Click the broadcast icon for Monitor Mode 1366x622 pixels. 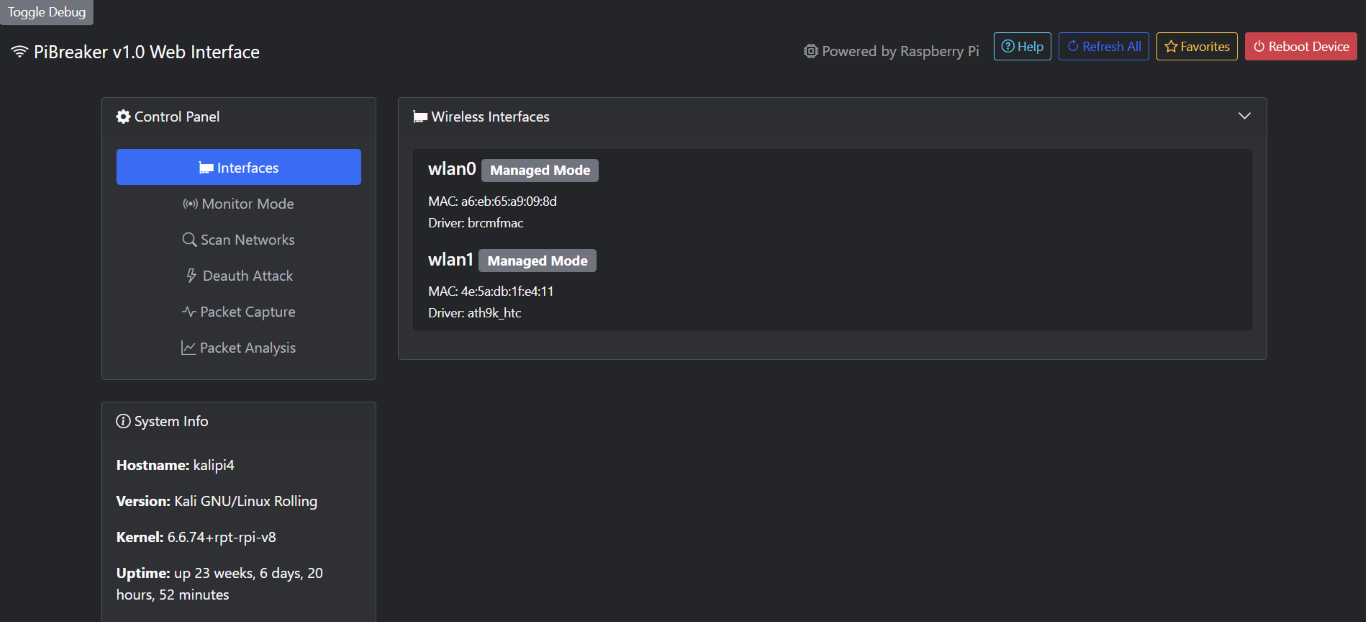tap(190, 204)
